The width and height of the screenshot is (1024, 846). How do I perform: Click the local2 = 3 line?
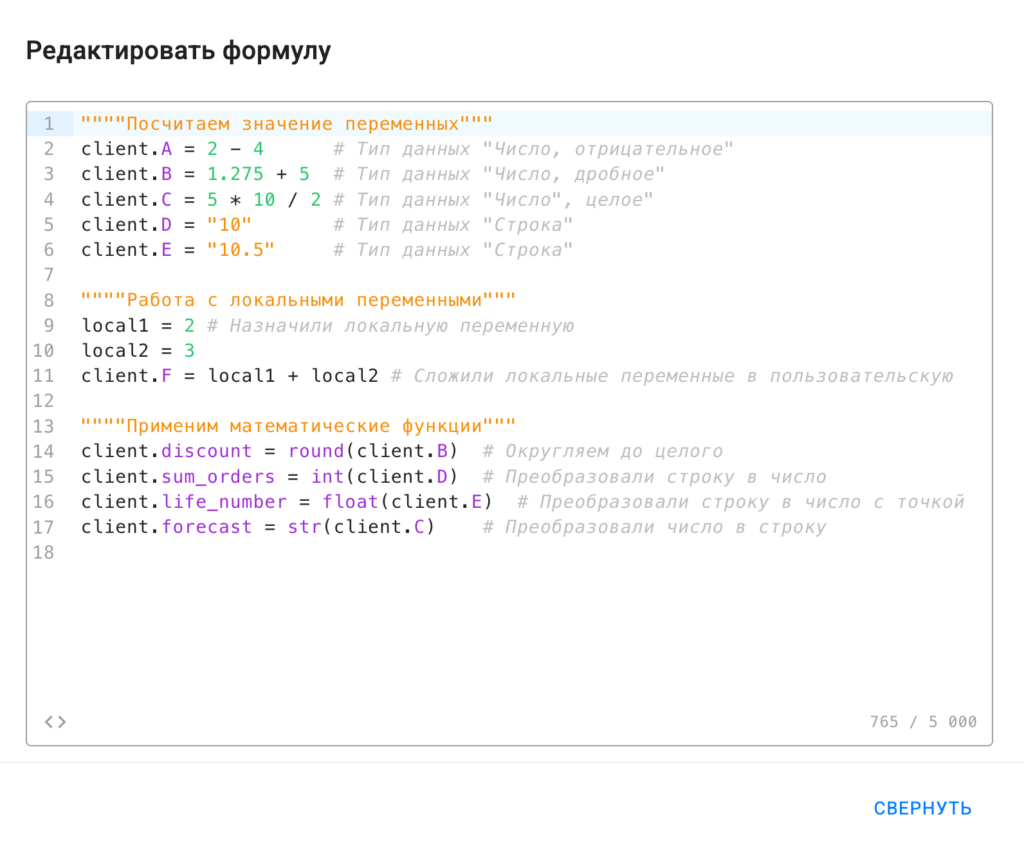pyautogui.click(x=137, y=350)
